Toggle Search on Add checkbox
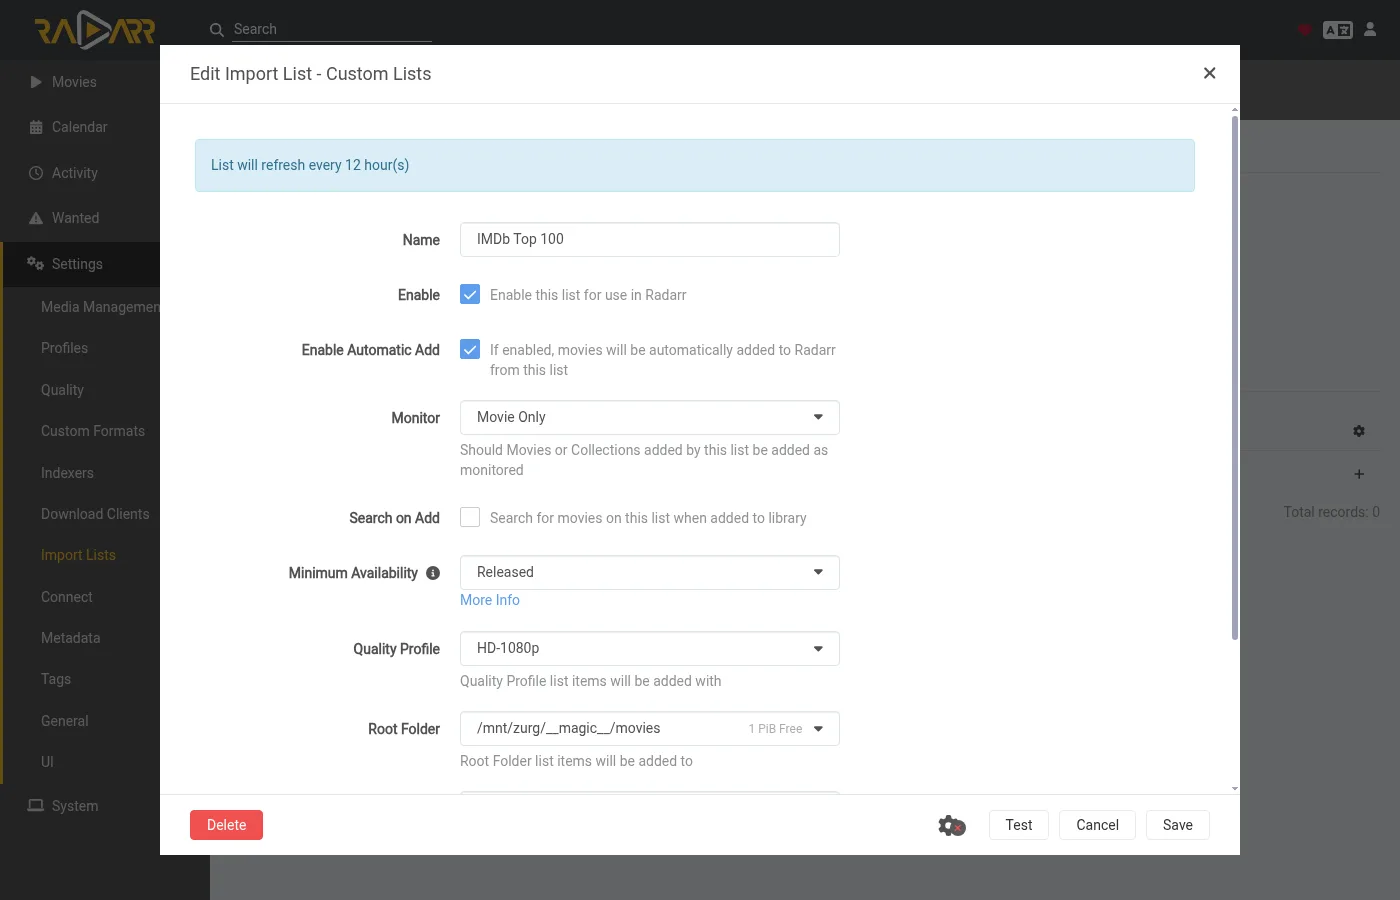 [x=470, y=517]
